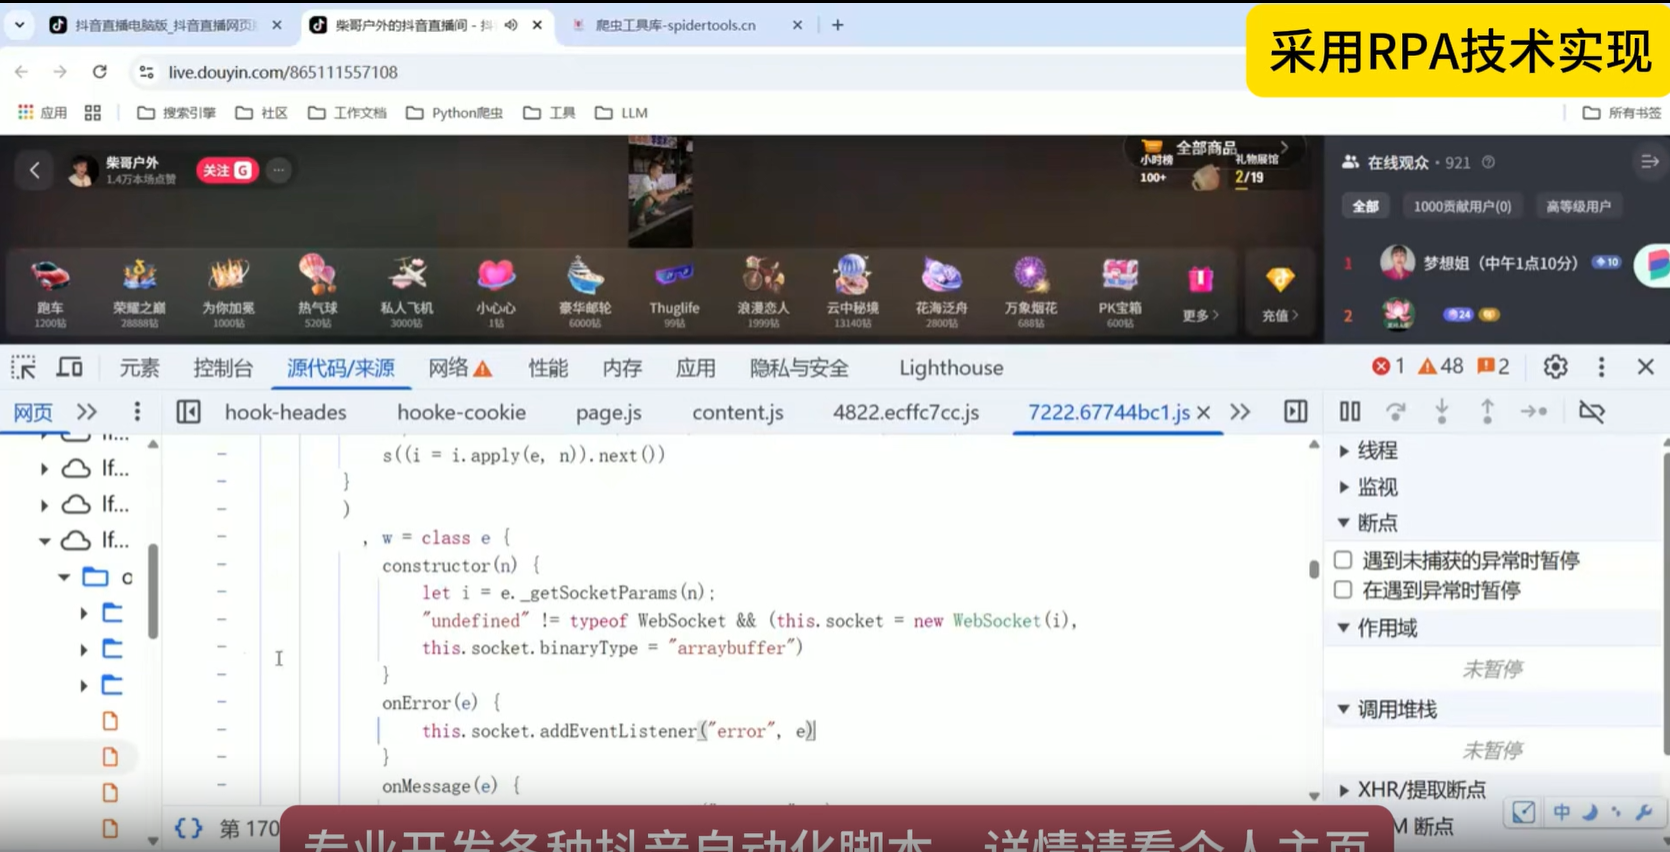Show more open source file tabs
Image resolution: width=1670 pixels, height=852 pixels.
tap(1240, 412)
